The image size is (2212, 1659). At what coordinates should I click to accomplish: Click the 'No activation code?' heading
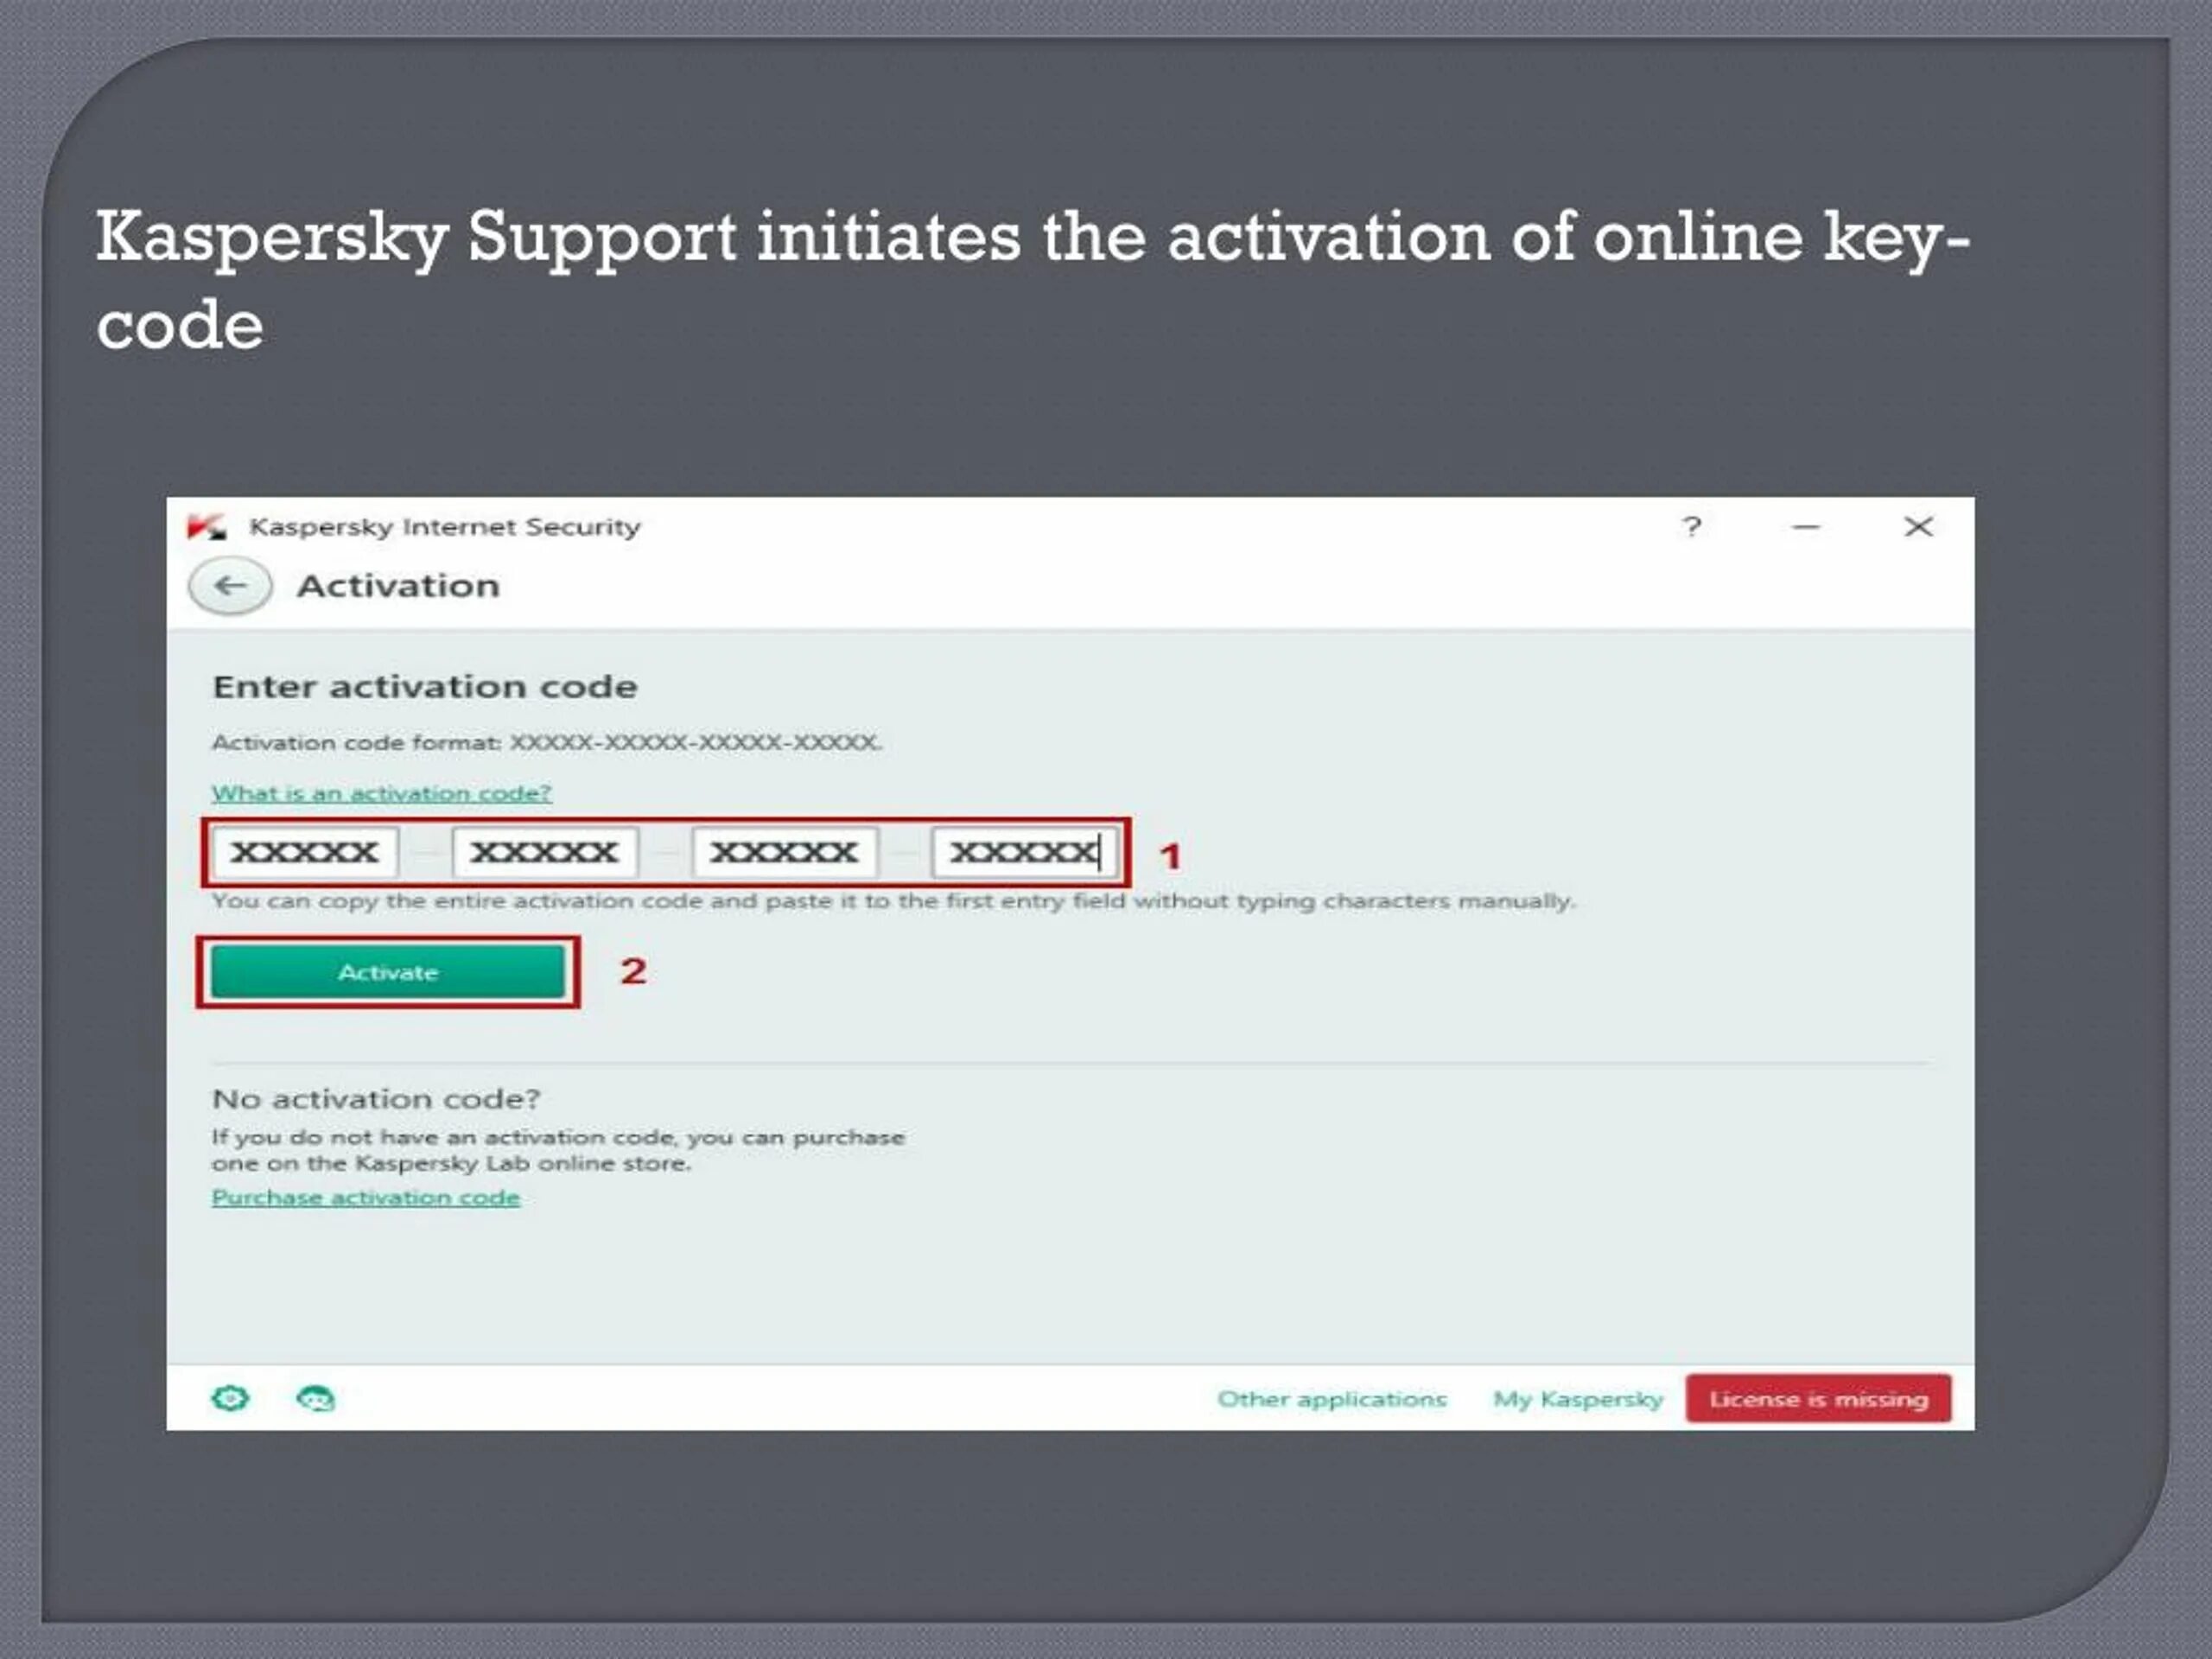376,1099
